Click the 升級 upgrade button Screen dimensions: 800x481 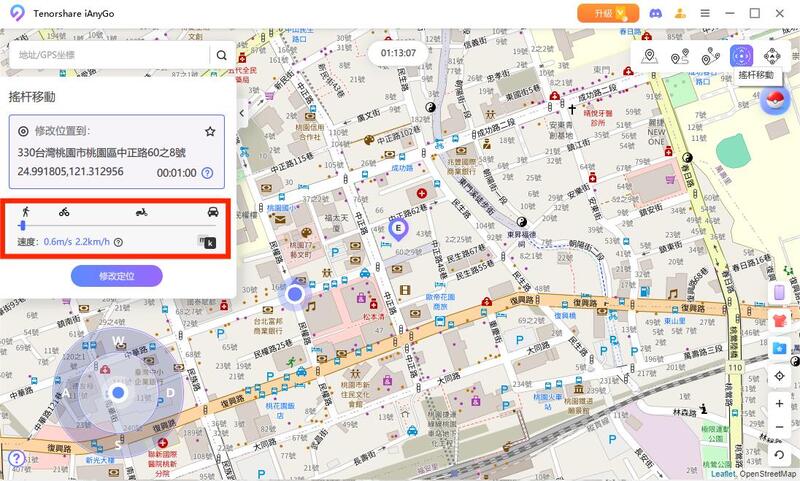click(608, 13)
